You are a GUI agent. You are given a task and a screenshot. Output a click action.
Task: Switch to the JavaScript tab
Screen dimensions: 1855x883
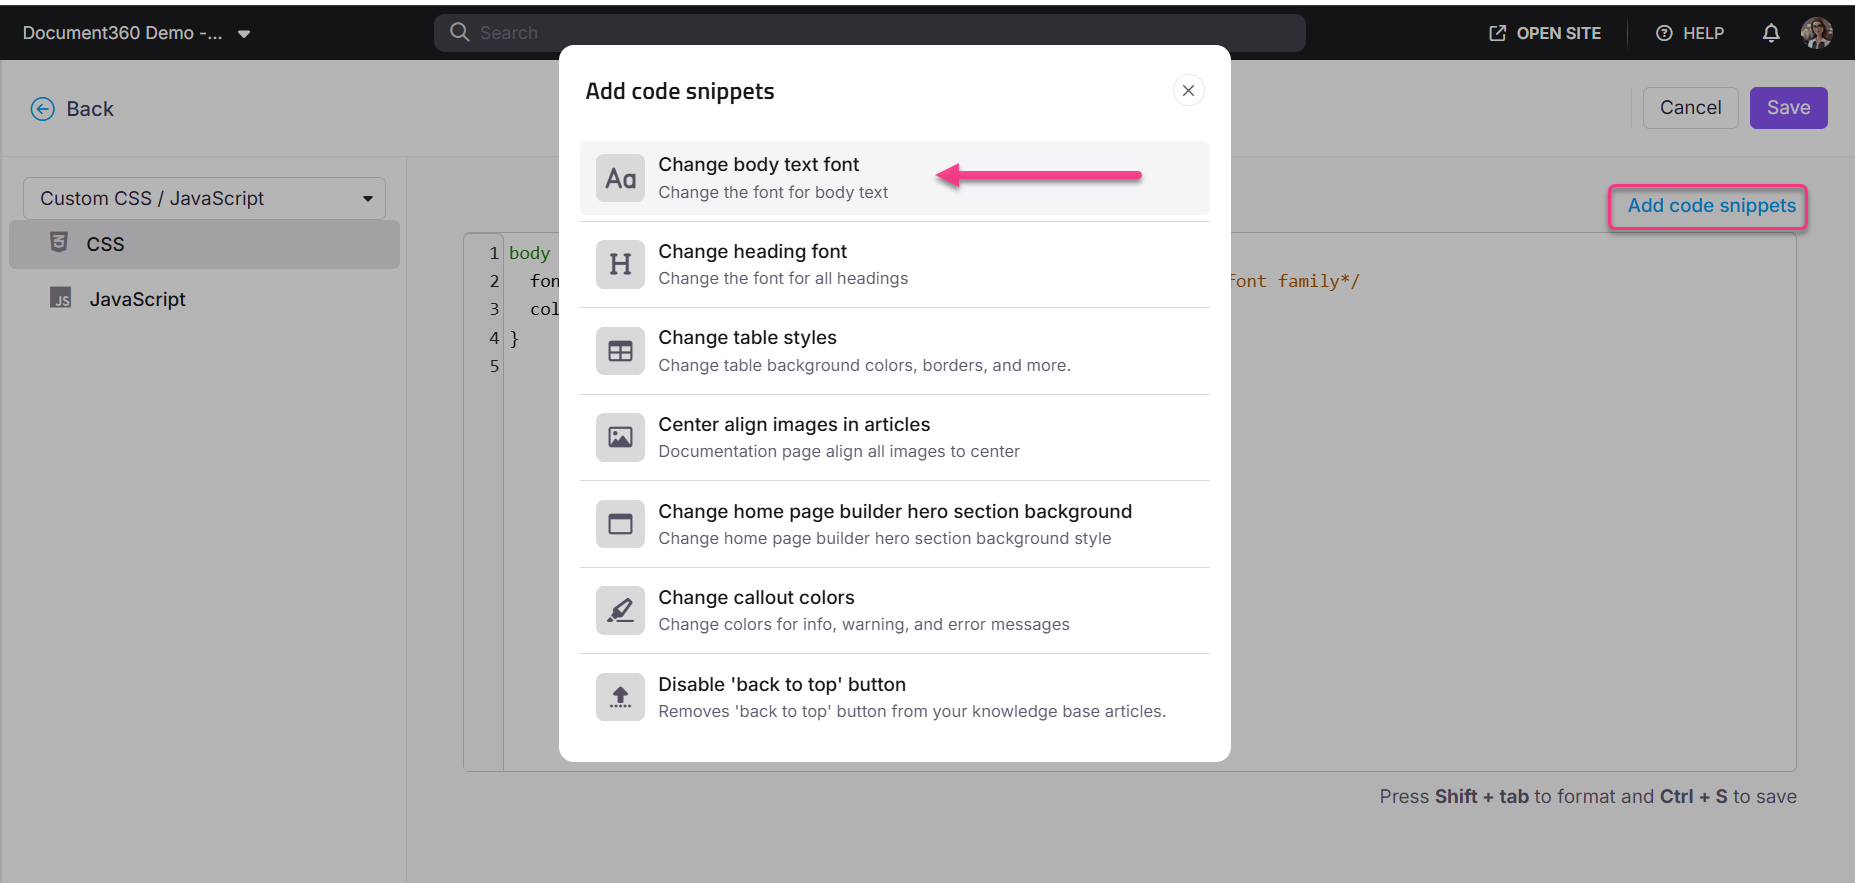pos(137,299)
